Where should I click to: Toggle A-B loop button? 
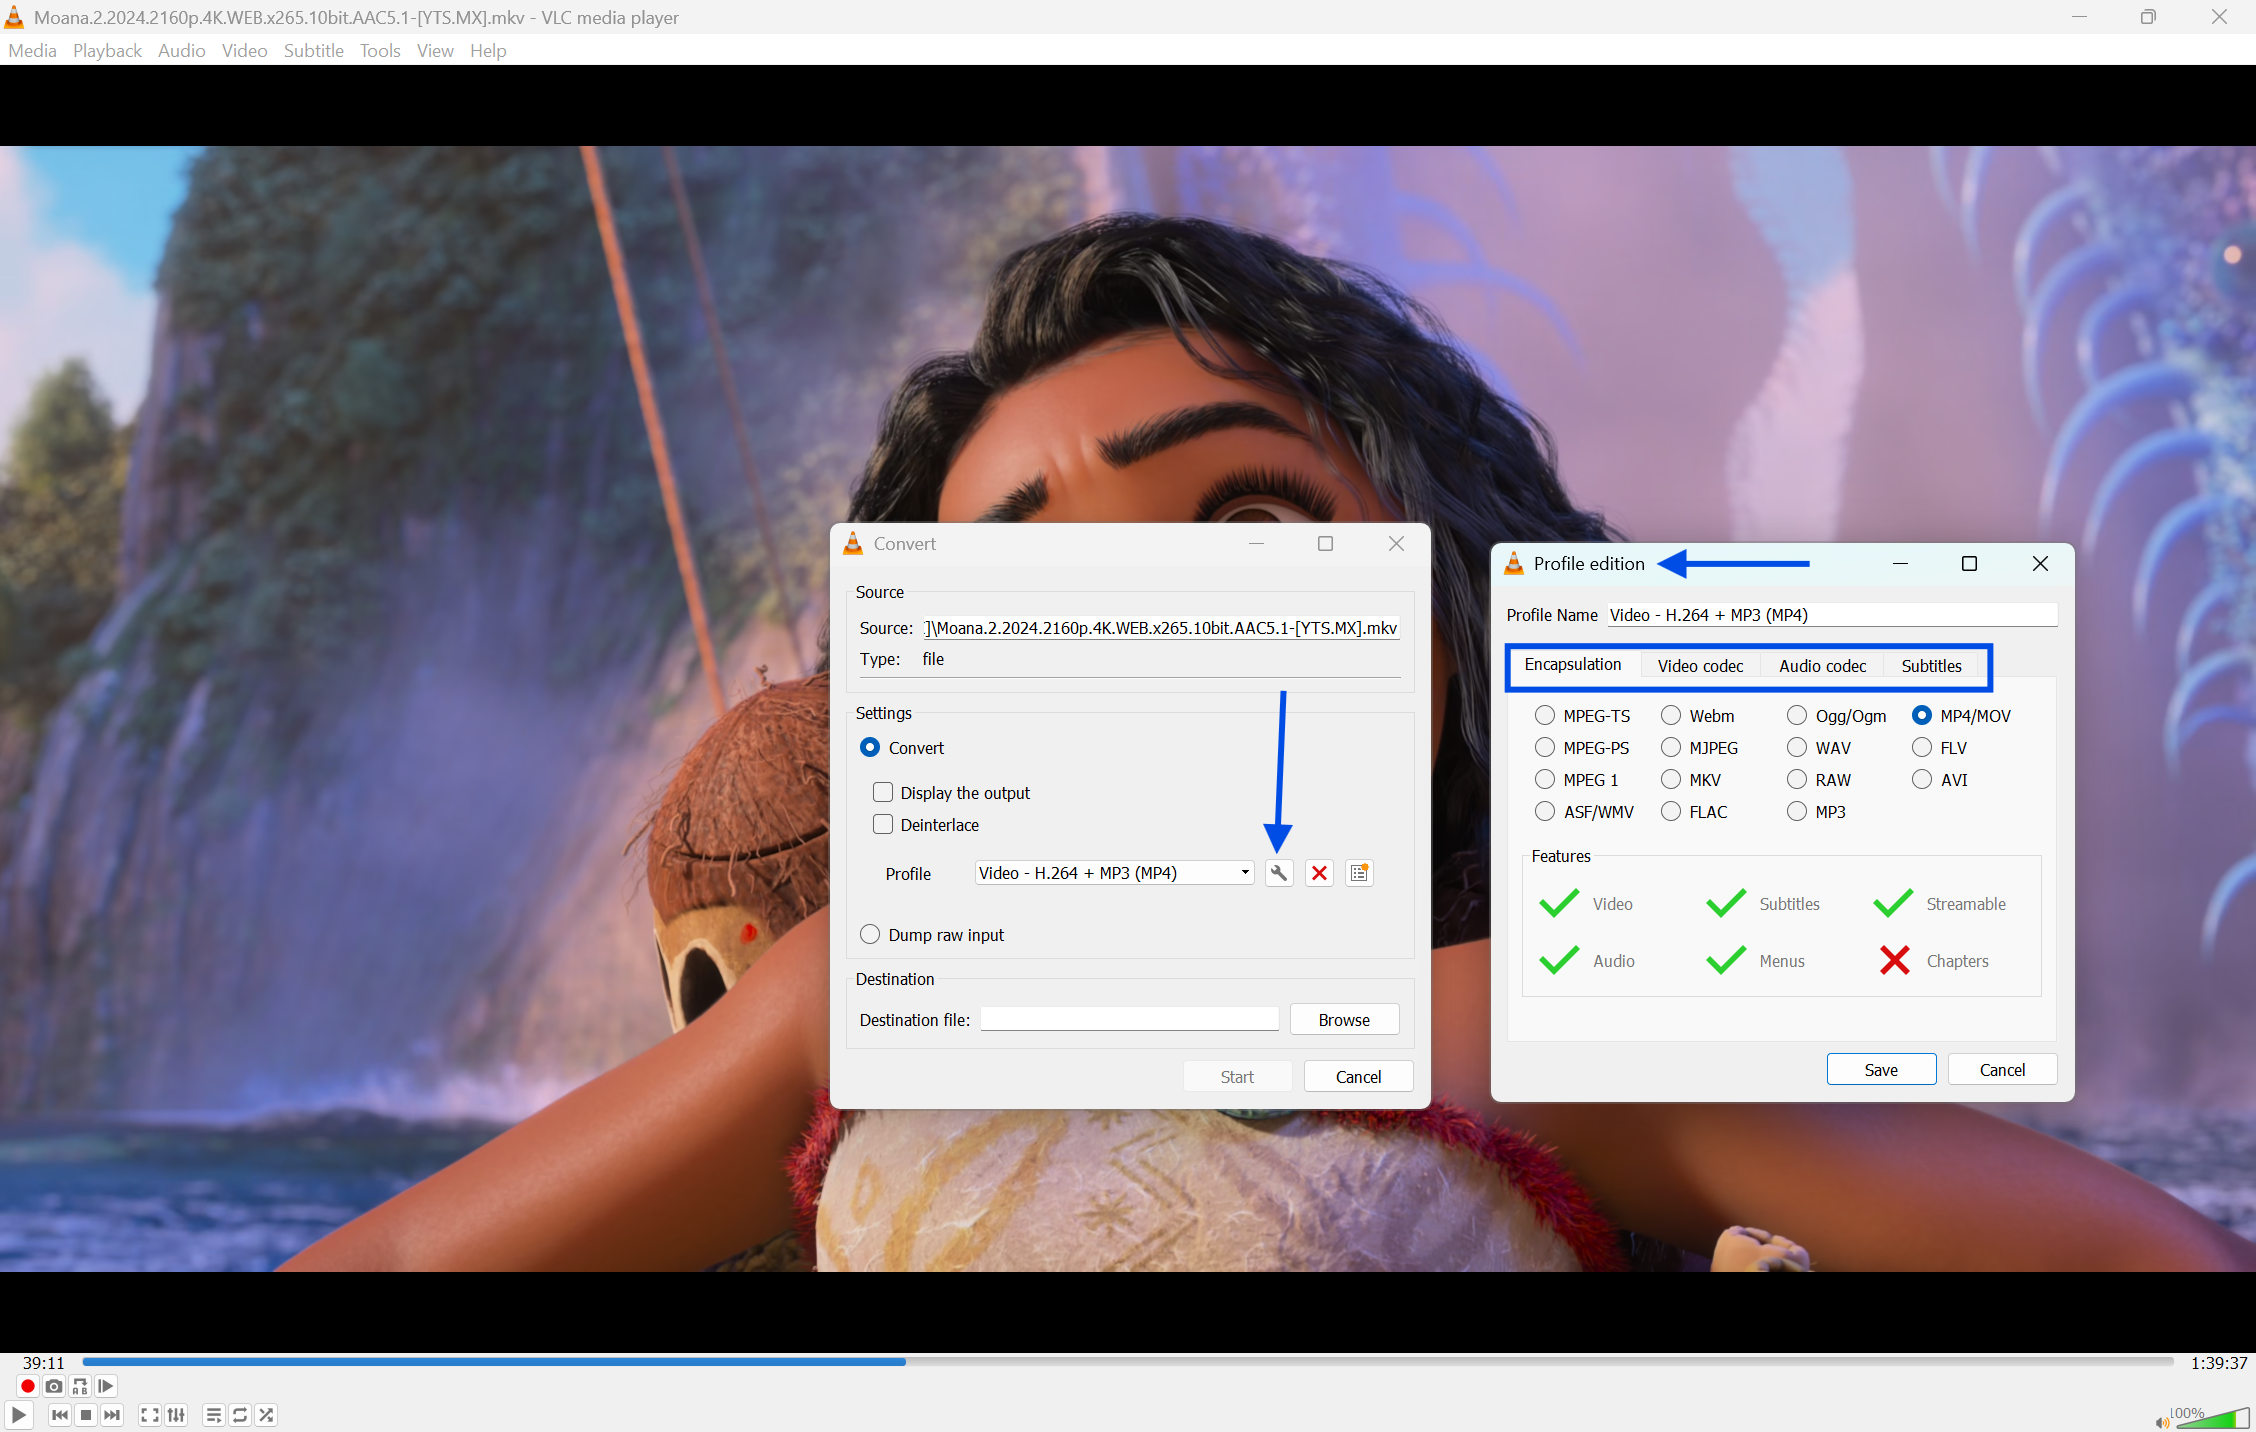(80, 1386)
